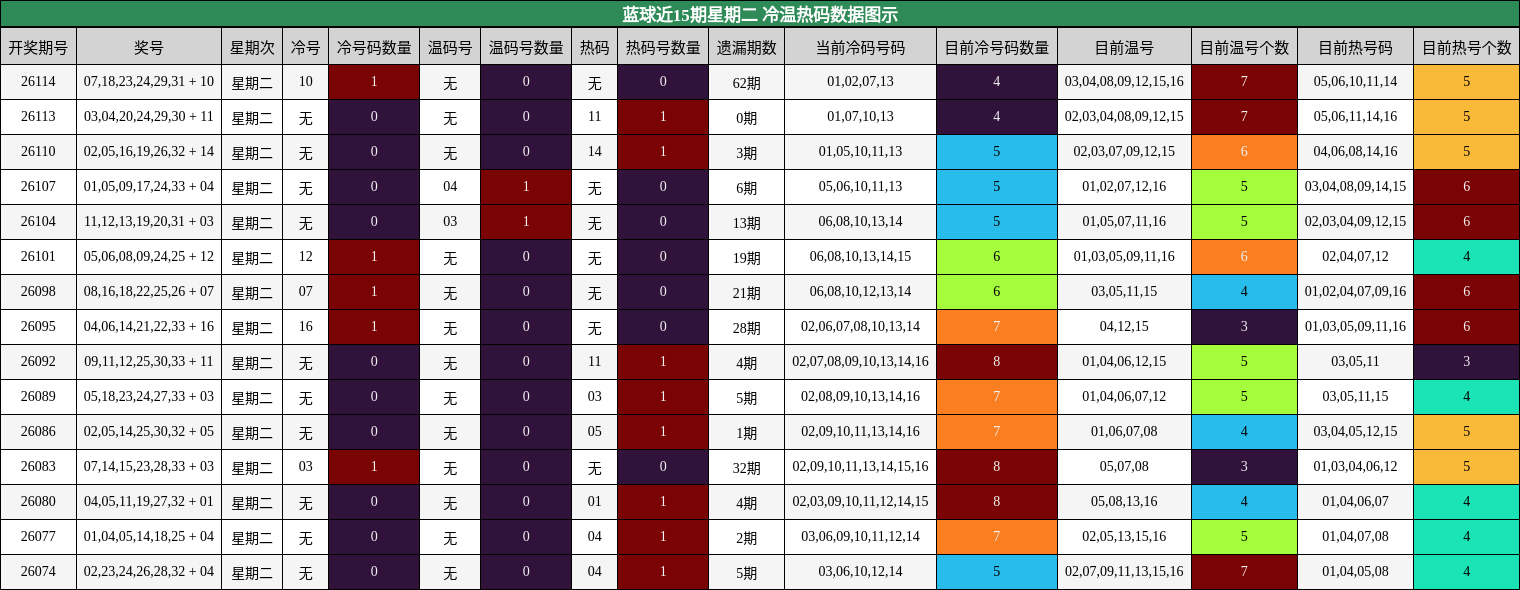
Task: Select prize numbers 09,11,12,25,30,33 + 11
Action: pos(149,362)
